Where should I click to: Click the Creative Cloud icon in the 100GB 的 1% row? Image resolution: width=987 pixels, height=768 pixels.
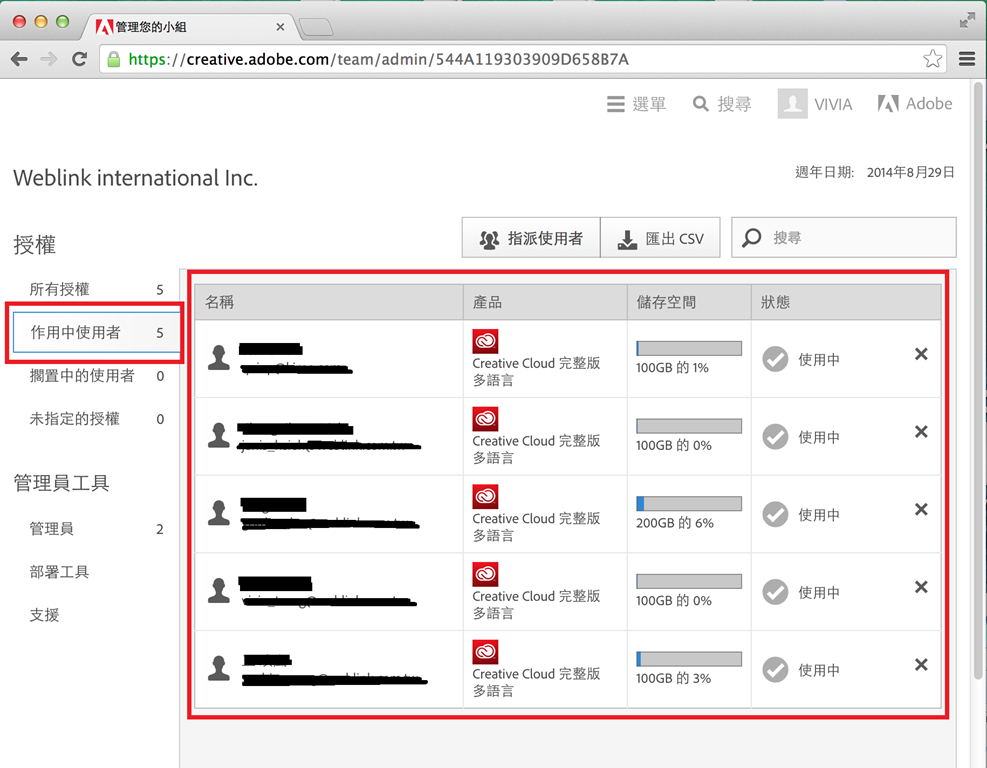point(485,341)
